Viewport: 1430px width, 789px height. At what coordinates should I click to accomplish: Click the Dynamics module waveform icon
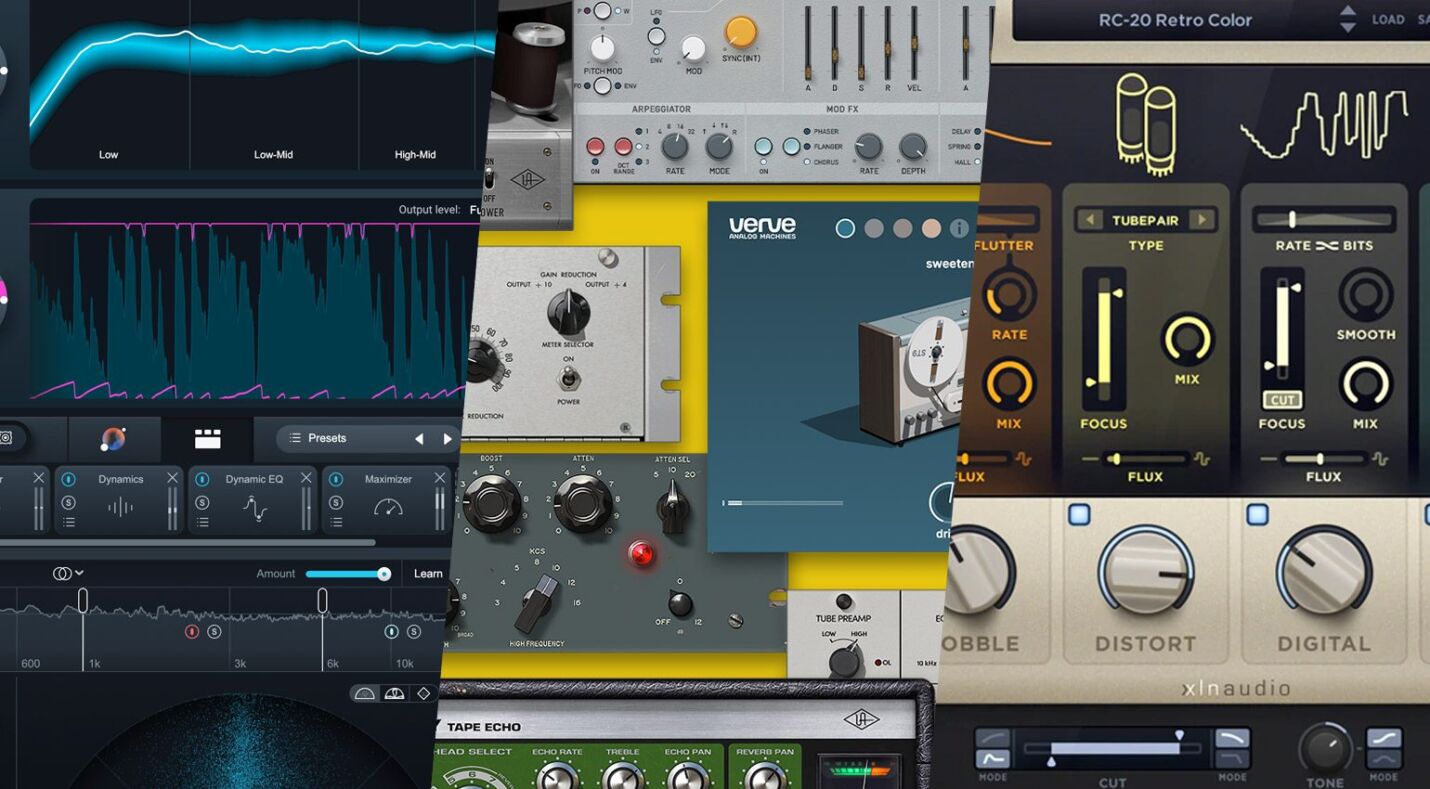point(119,507)
